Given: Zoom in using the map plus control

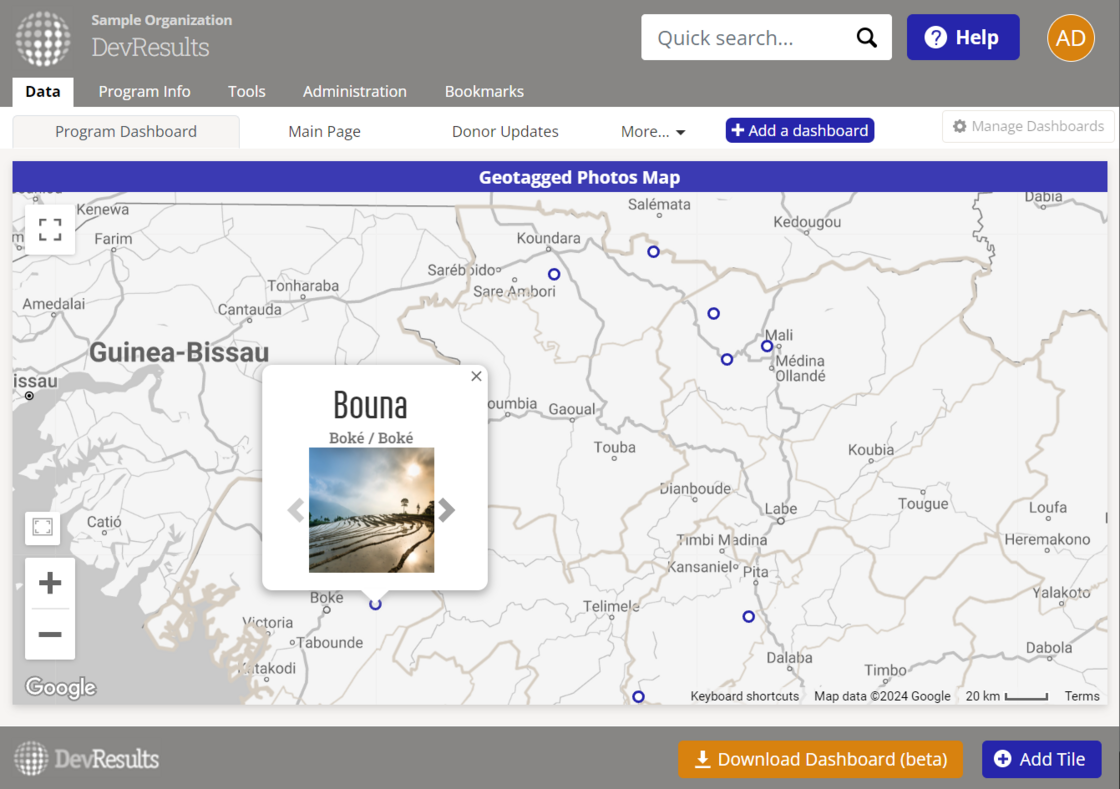Looking at the screenshot, I should [x=49, y=583].
